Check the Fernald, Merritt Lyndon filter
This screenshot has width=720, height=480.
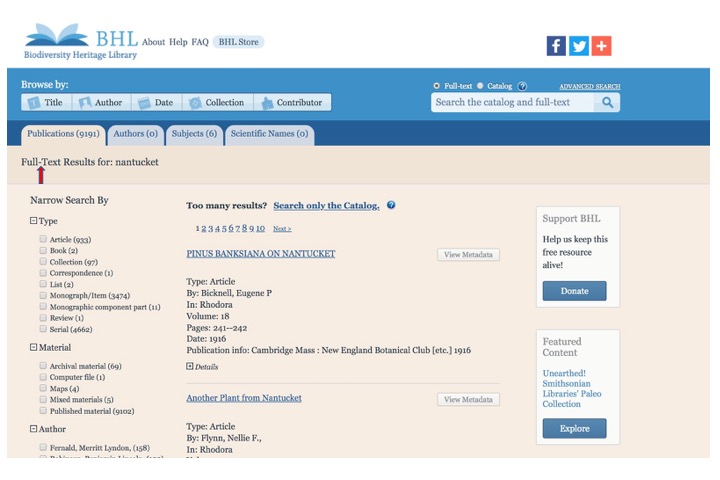(43, 447)
